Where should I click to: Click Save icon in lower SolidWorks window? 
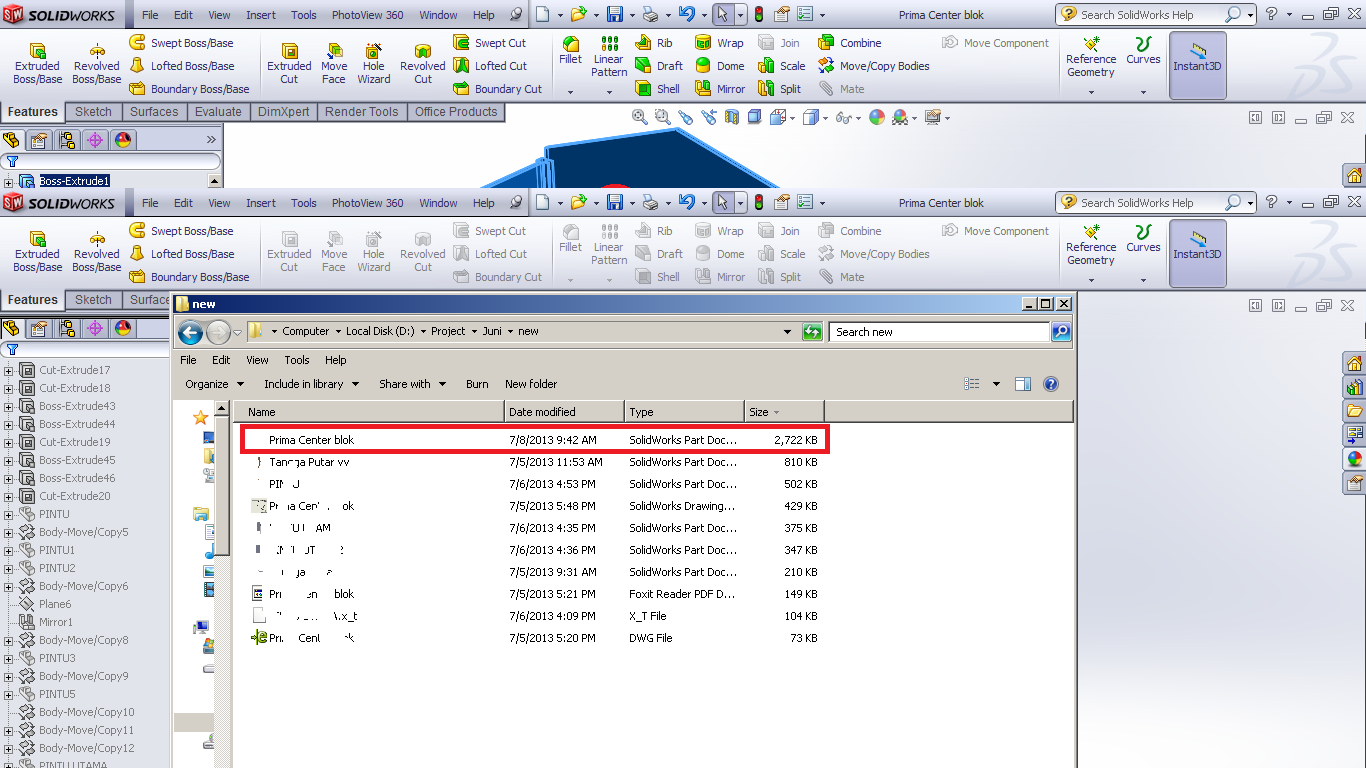click(x=615, y=202)
